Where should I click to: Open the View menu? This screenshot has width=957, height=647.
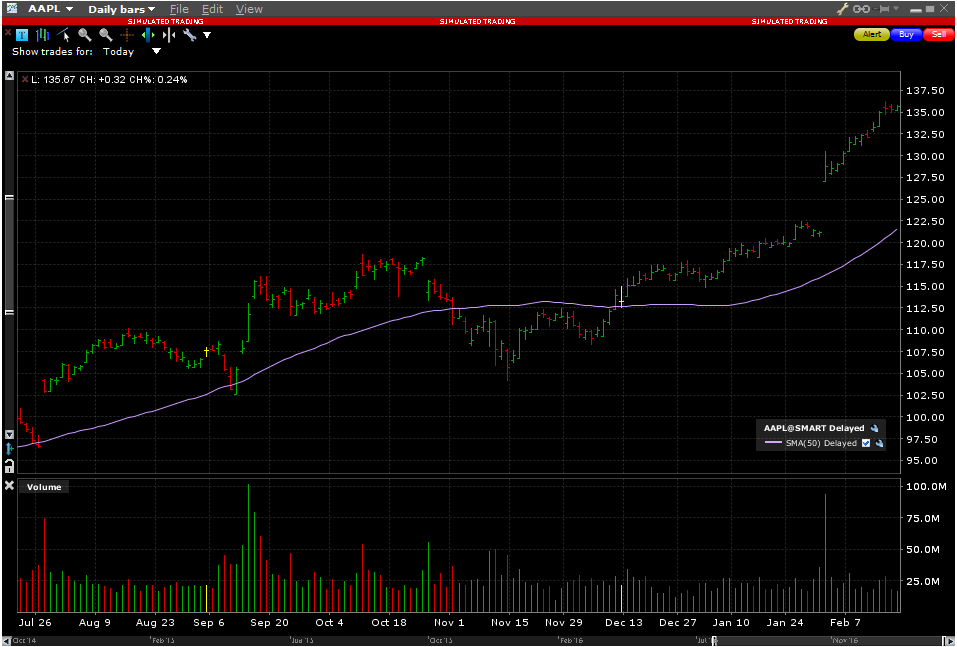(249, 9)
